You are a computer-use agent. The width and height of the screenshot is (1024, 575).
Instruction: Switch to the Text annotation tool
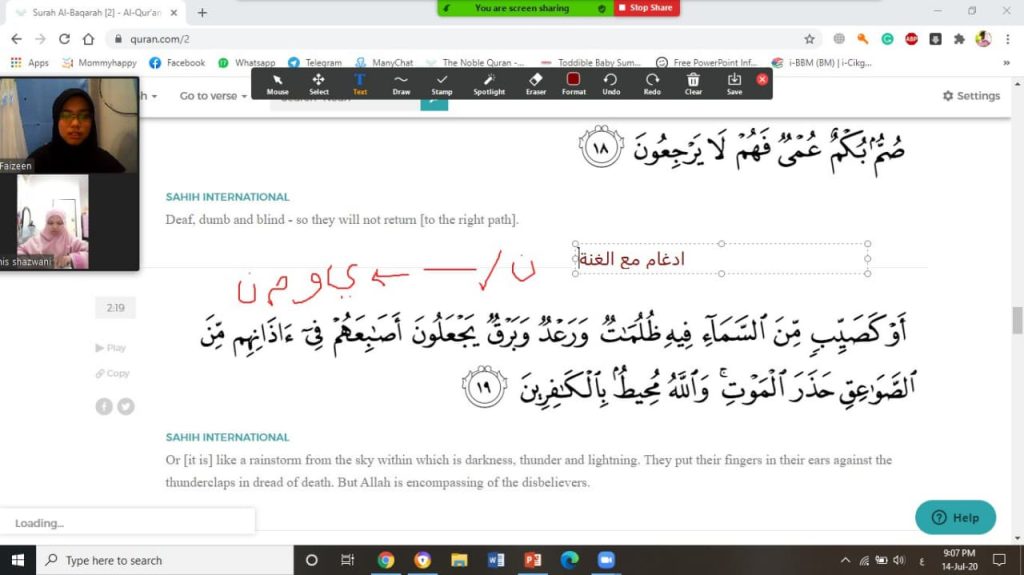[360, 83]
